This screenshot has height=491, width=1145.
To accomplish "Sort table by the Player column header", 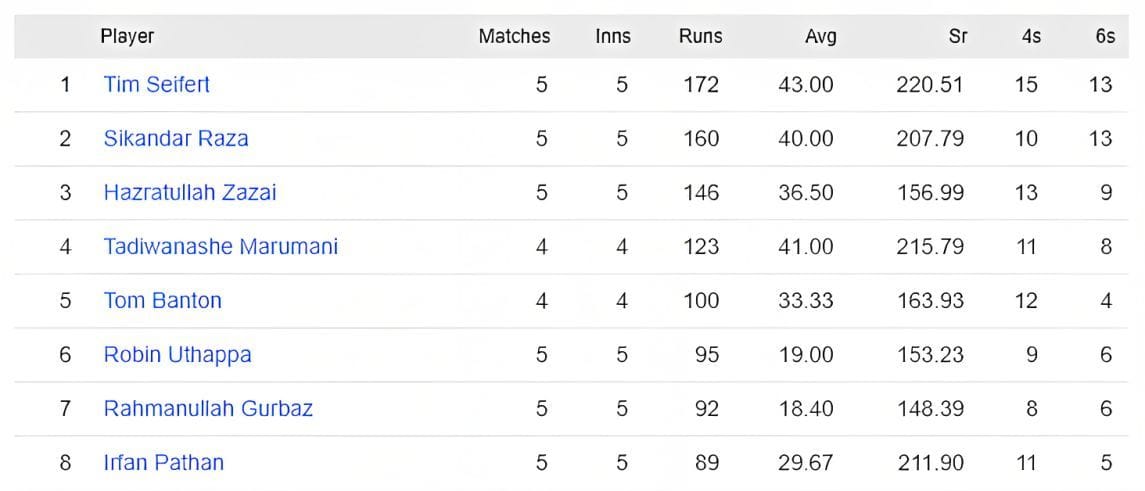I will pyautogui.click(x=127, y=37).
